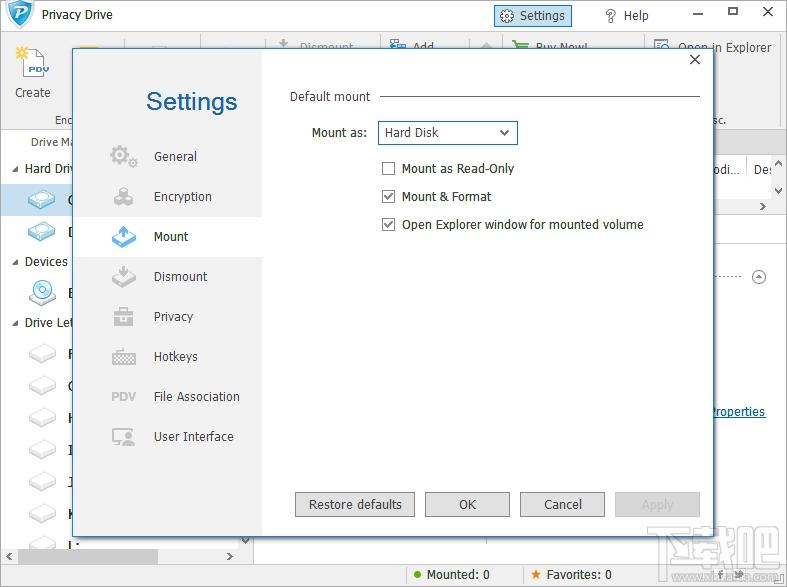
Task: Toggle Open Explorer window for mounted volume
Action: click(388, 225)
